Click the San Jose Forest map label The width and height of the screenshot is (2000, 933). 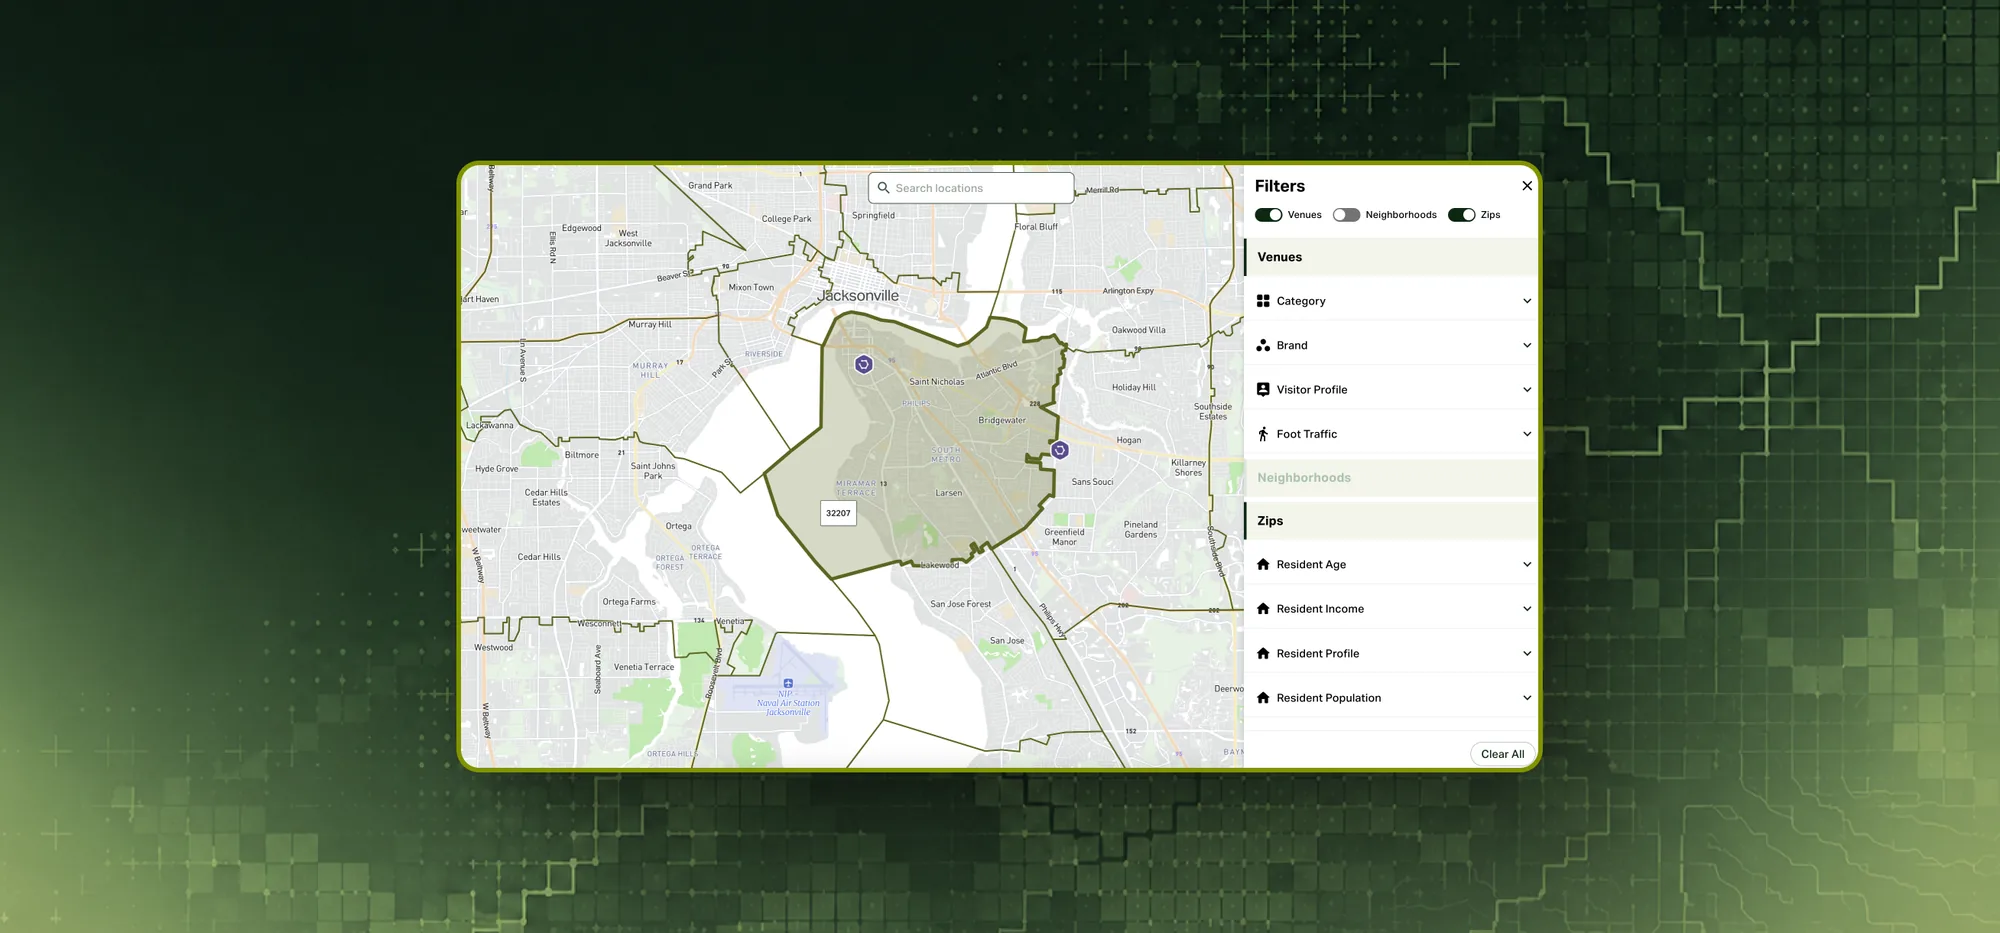[x=960, y=604]
